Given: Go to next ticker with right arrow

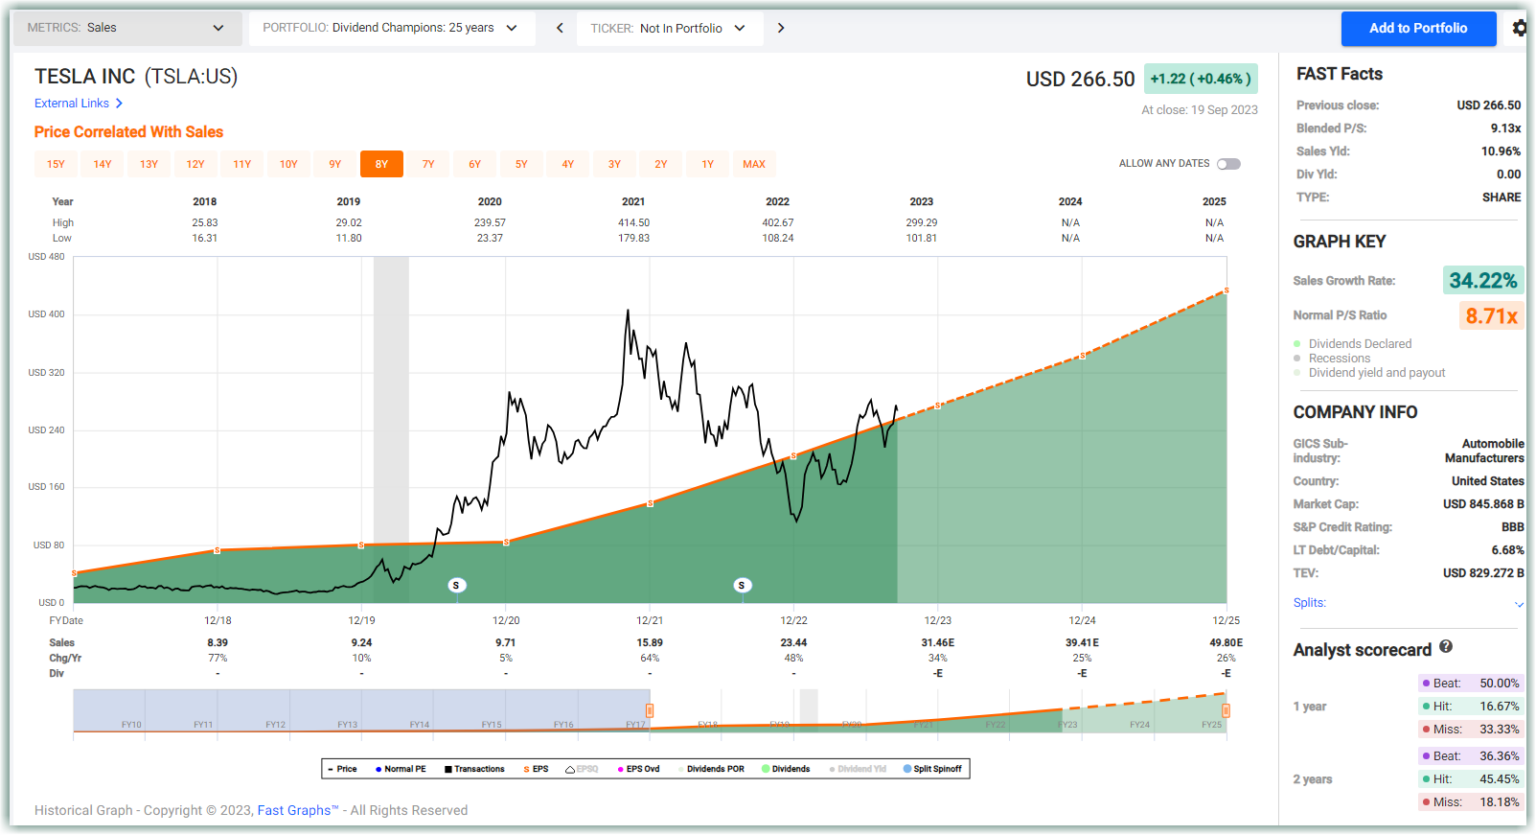Looking at the screenshot, I should (x=781, y=28).
